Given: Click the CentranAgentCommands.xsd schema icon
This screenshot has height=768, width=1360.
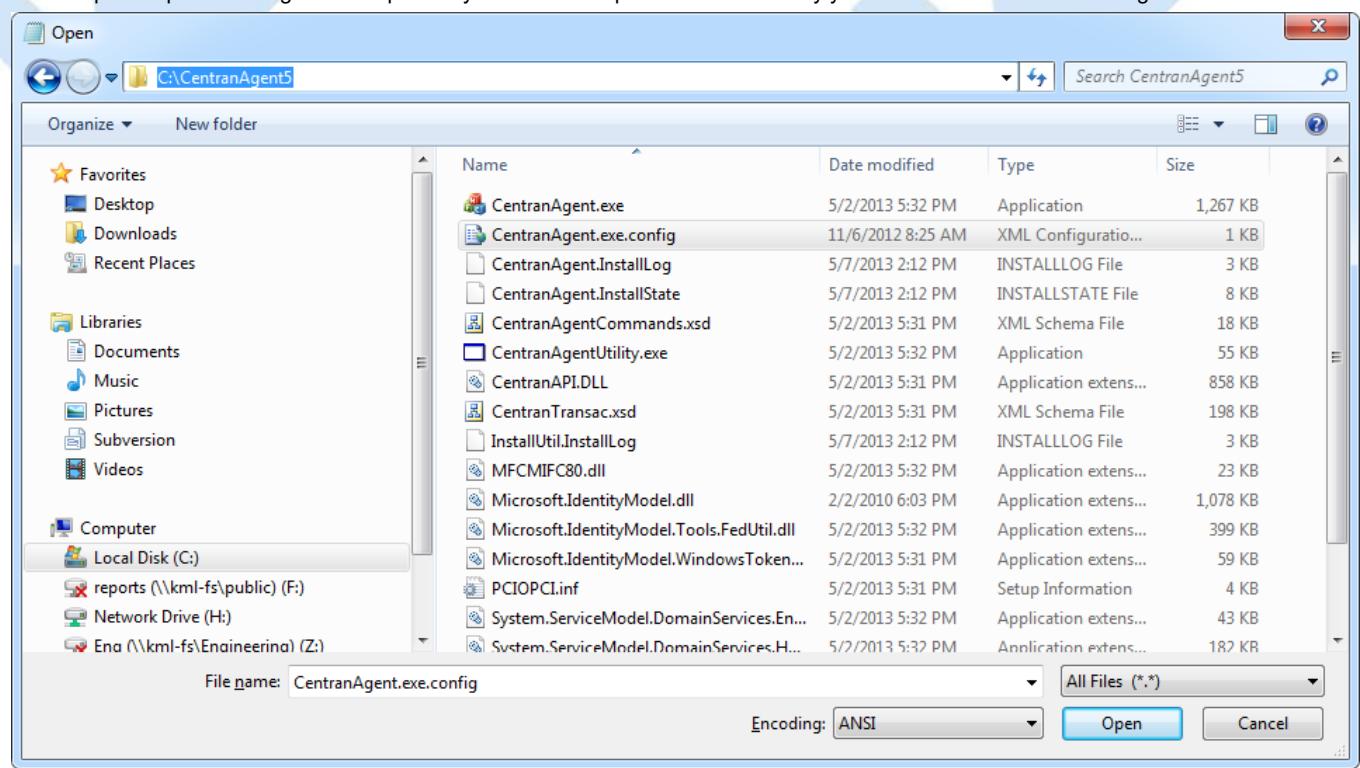Looking at the screenshot, I should (474, 323).
